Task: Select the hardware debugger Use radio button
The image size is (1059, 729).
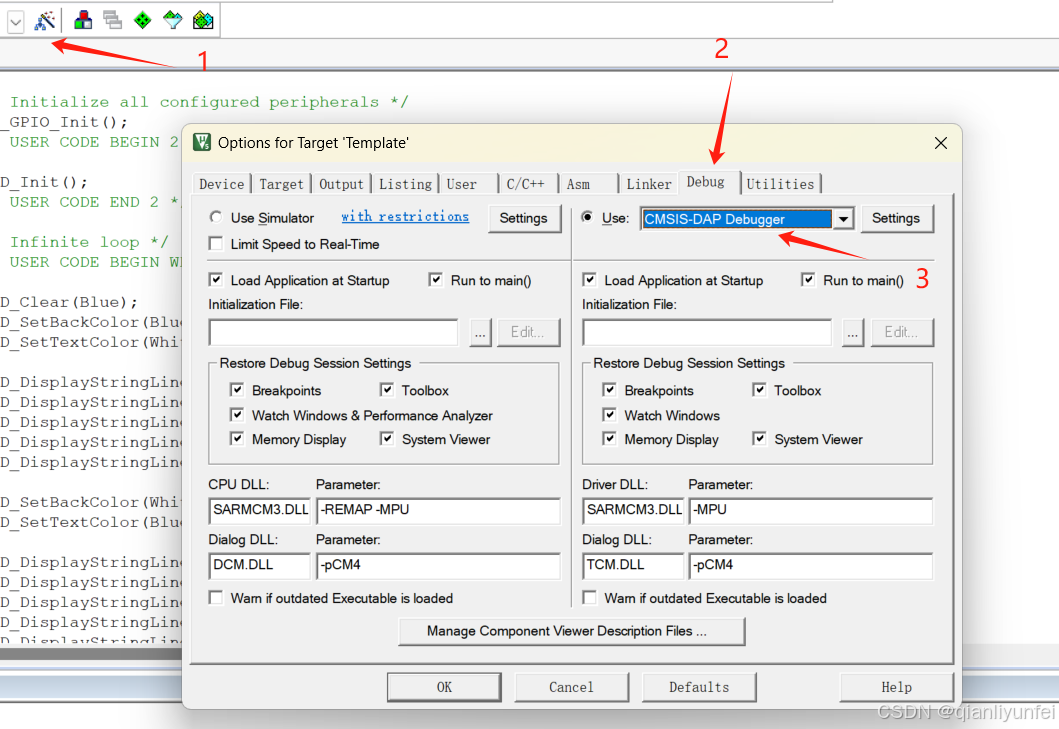Action: tap(588, 217)
